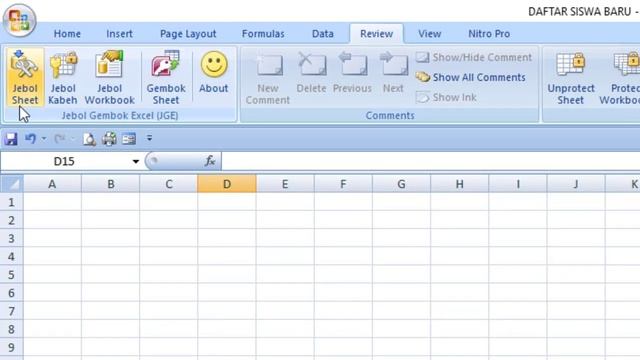Viewport: 640px width, 360px height.
Task: Select column C header
Action: coord(169,184)
